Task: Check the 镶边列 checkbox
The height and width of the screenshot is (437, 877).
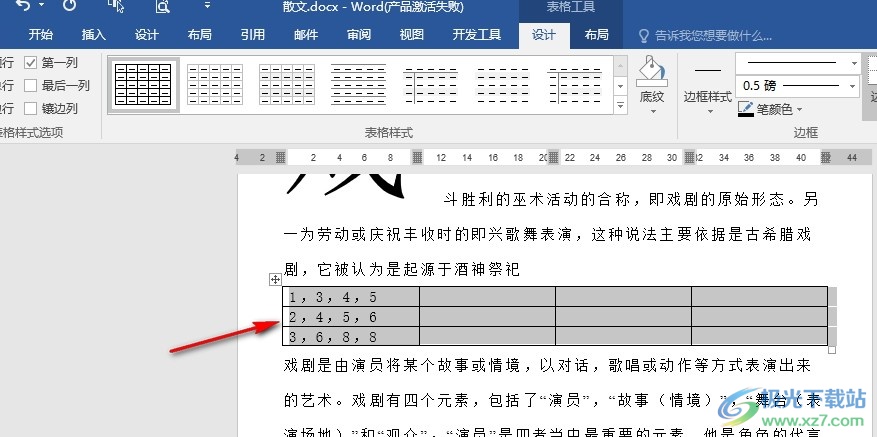Action: [x=30, y=109]
